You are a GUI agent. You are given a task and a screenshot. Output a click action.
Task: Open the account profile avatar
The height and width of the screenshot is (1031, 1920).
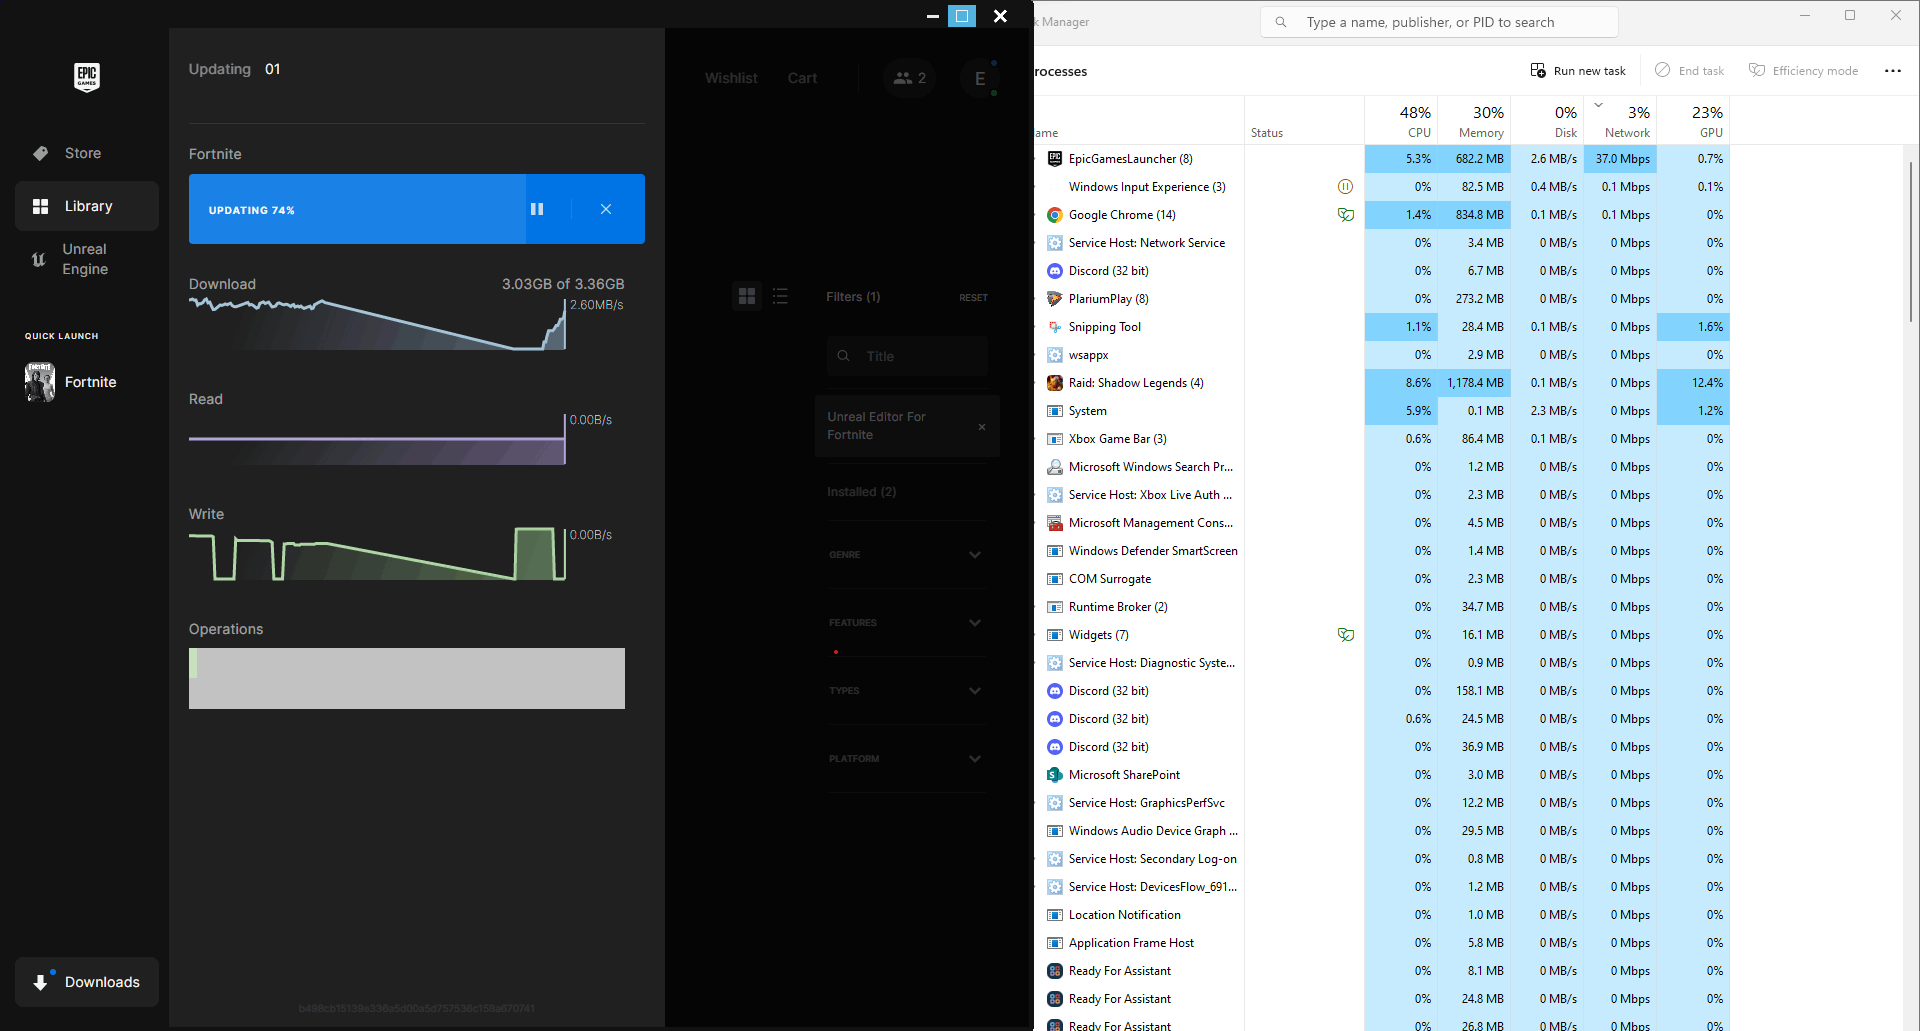(x=980, y=78)
